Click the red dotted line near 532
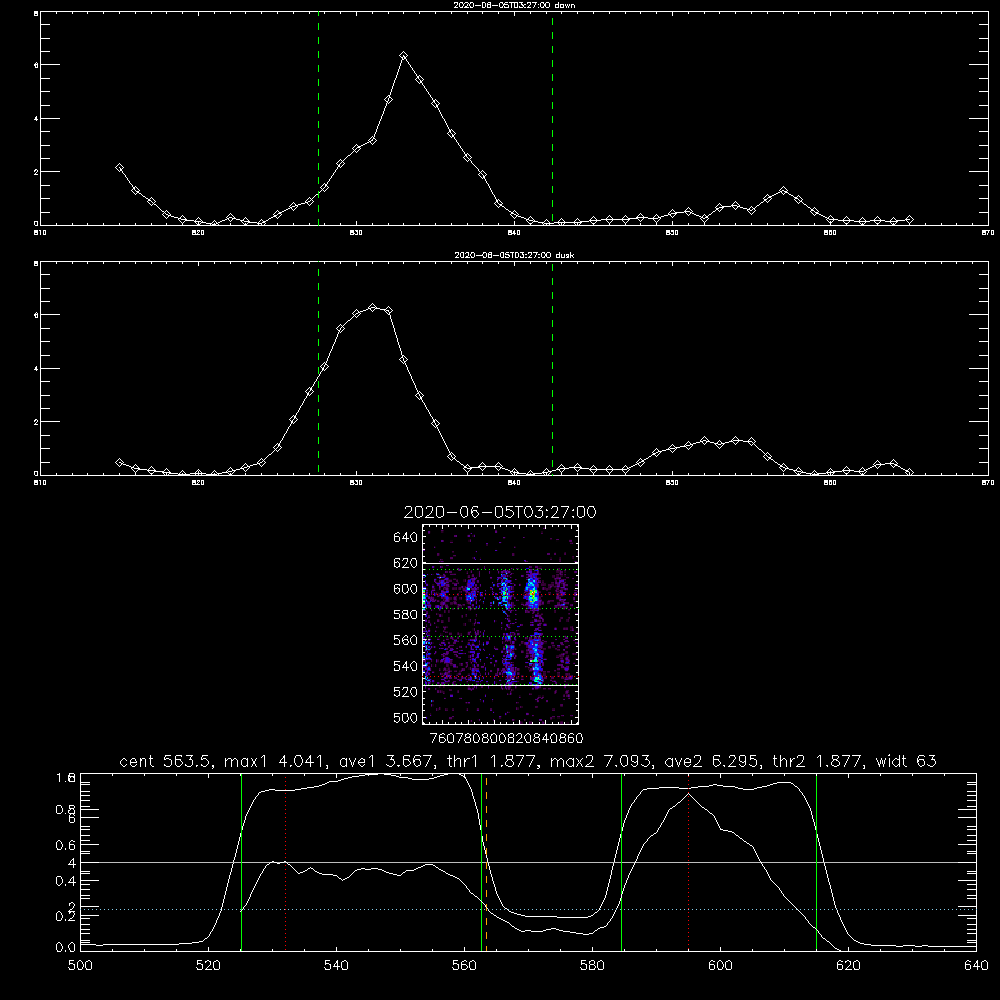Viewport: 1000px width, 1000px height. pos(286,862)
